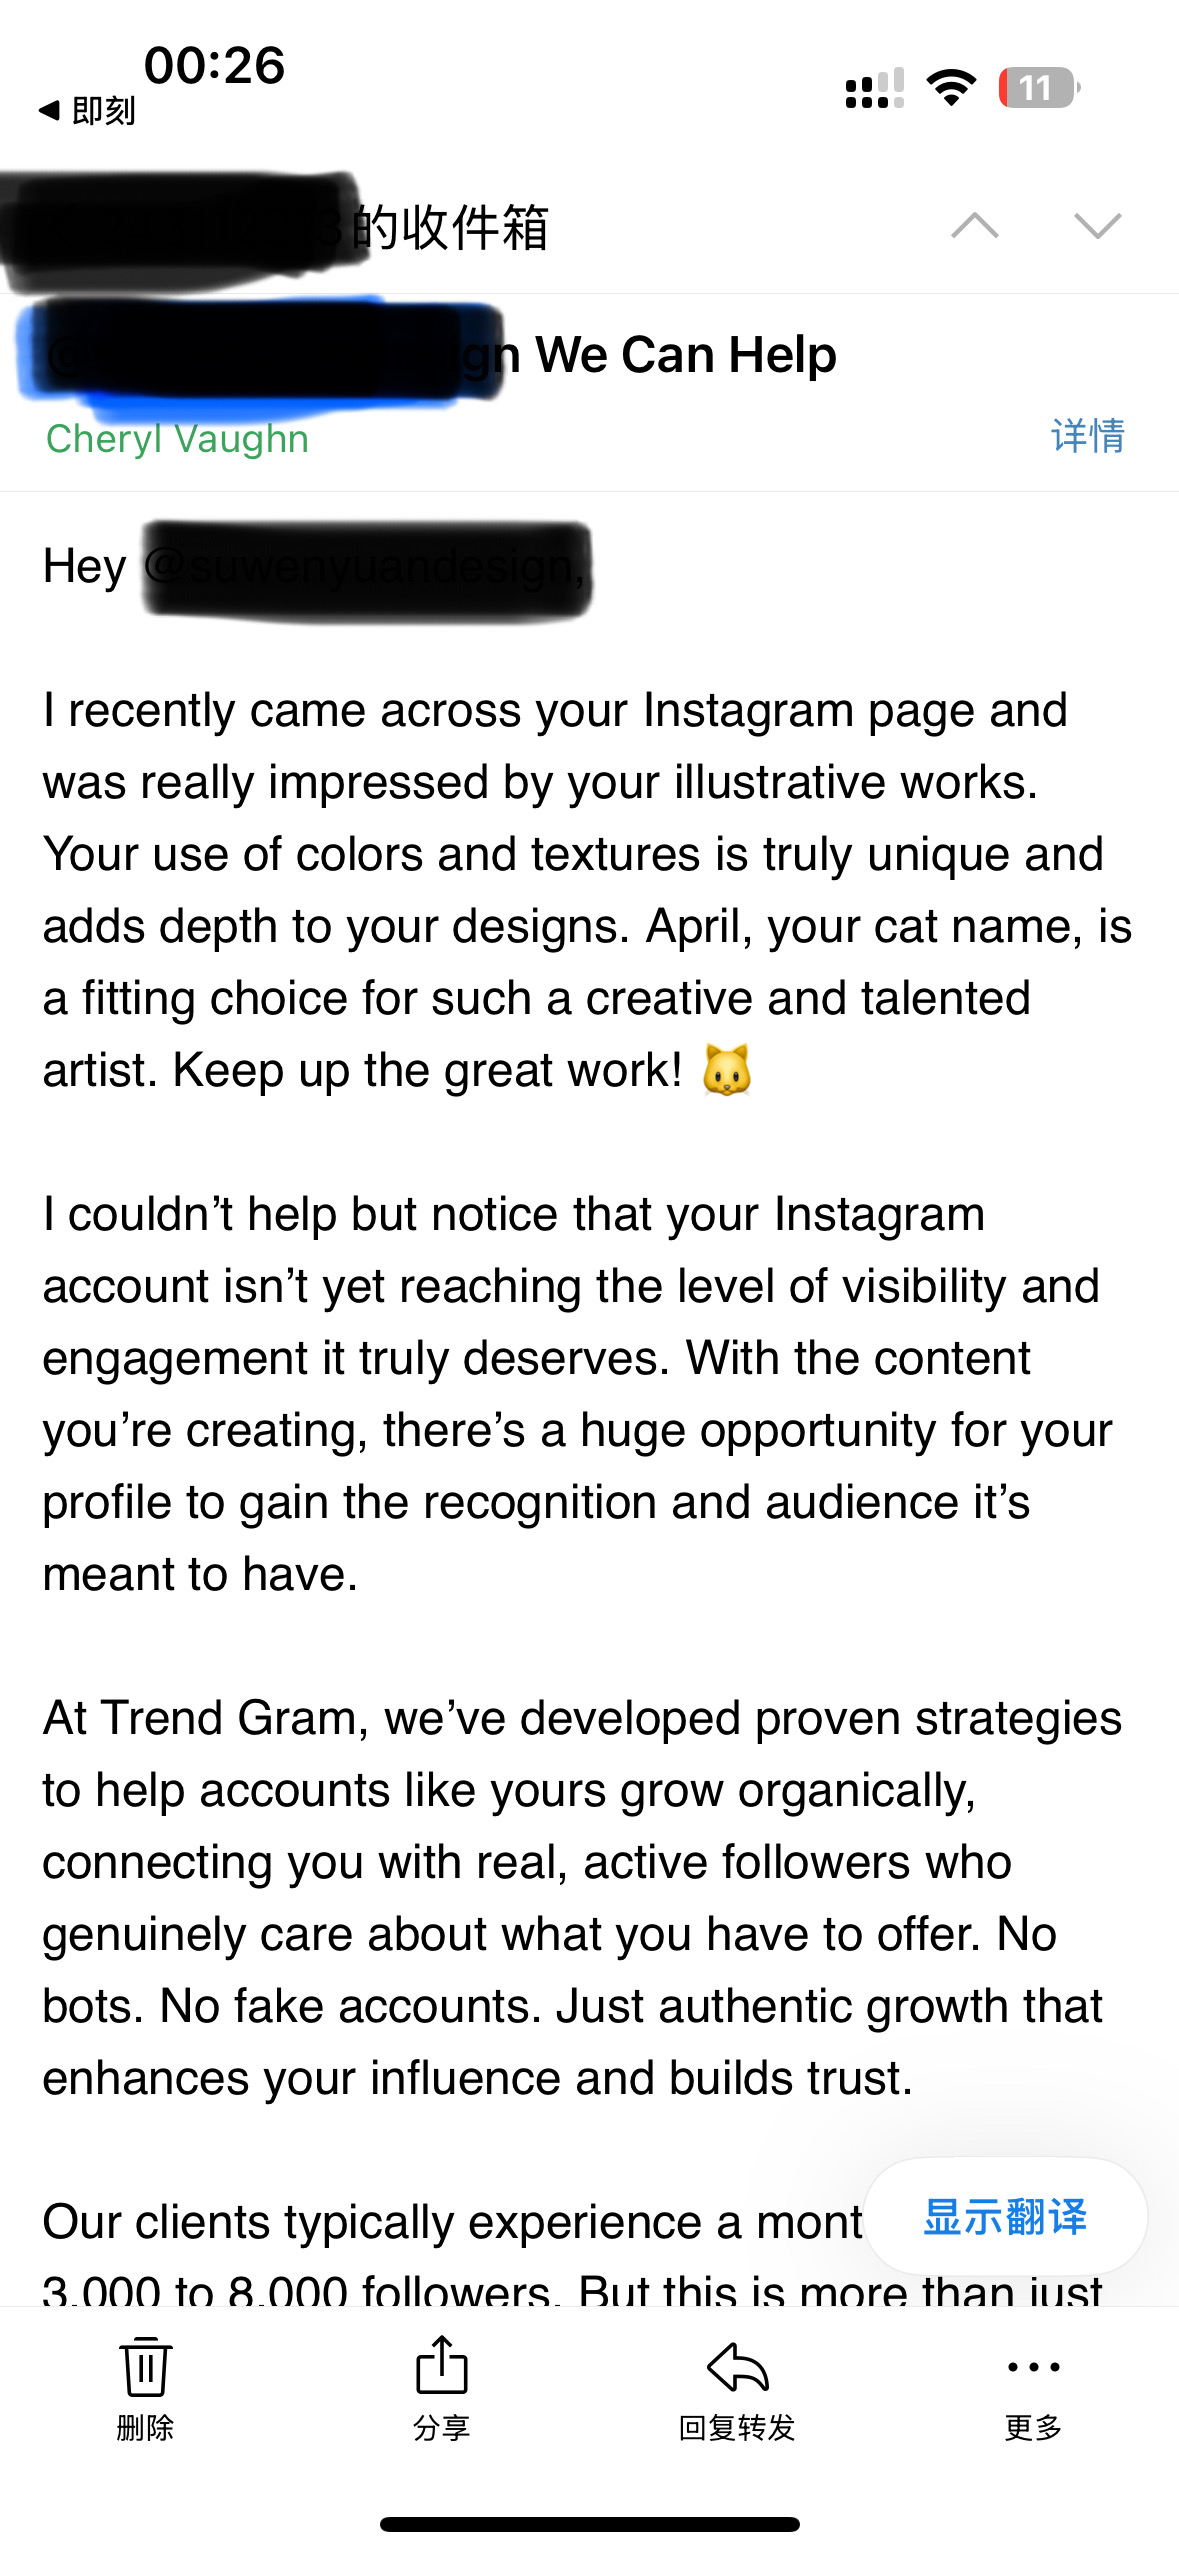This screenshot has height=2556, width=1179.
Task: Tap the 00:26 clock in status bar
Action: 214,64
